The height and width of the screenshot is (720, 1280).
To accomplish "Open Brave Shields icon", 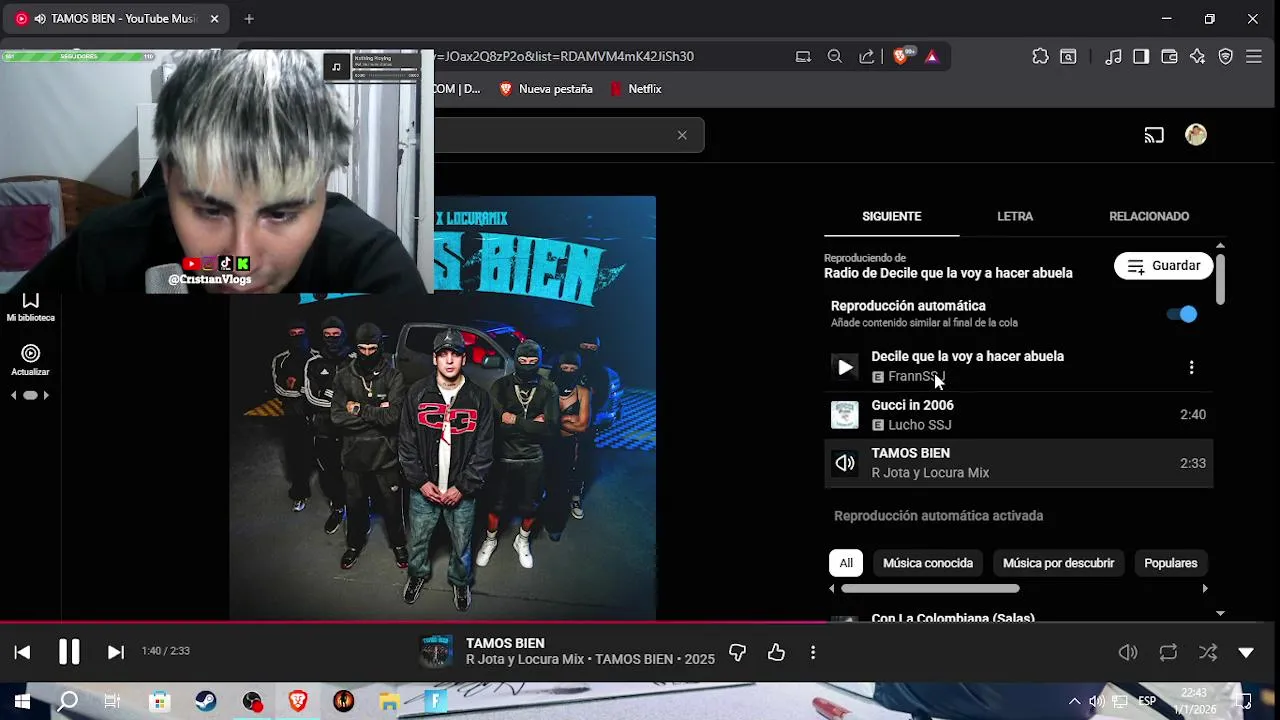I will [900, 57].
